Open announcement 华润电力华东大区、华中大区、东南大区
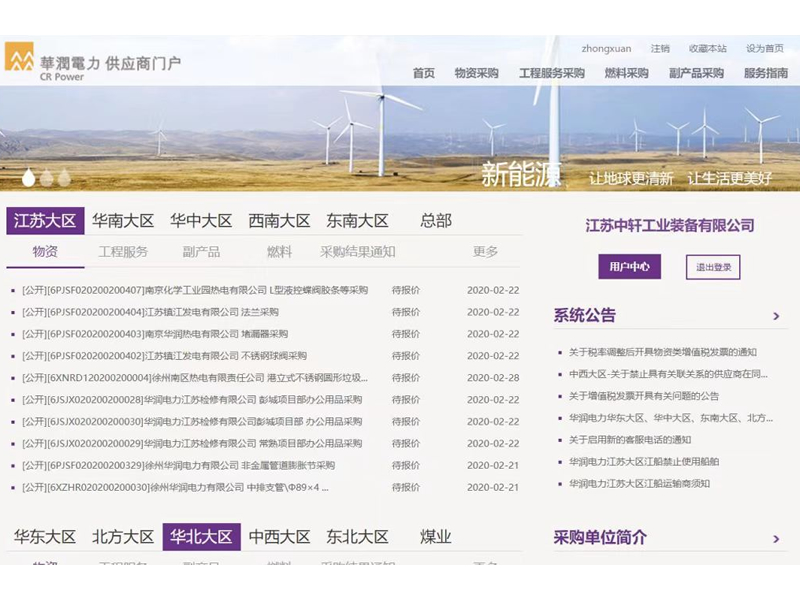 tap(671, 418)
